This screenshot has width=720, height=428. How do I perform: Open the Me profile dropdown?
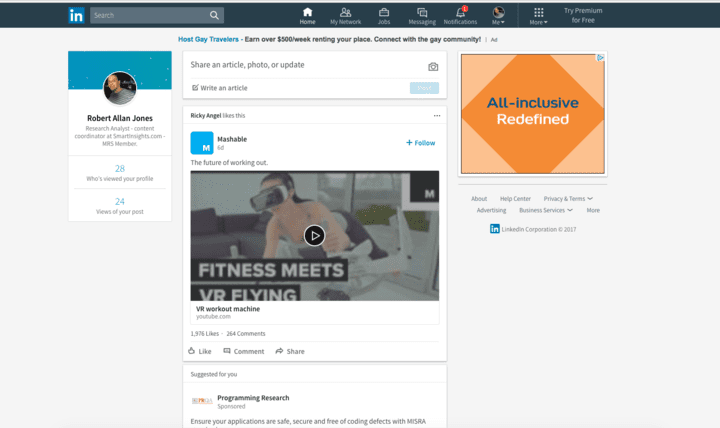[x=498, y=15]
